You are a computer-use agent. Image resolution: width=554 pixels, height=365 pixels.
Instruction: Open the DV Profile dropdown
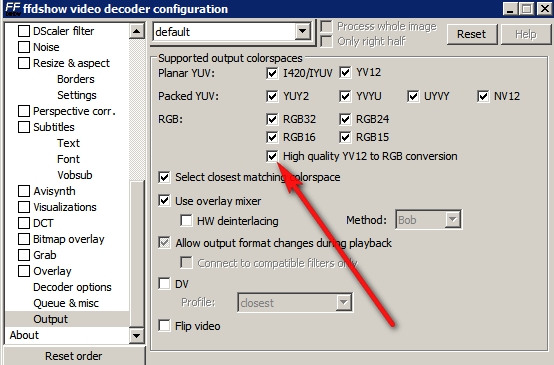click(x=295, y=302)
